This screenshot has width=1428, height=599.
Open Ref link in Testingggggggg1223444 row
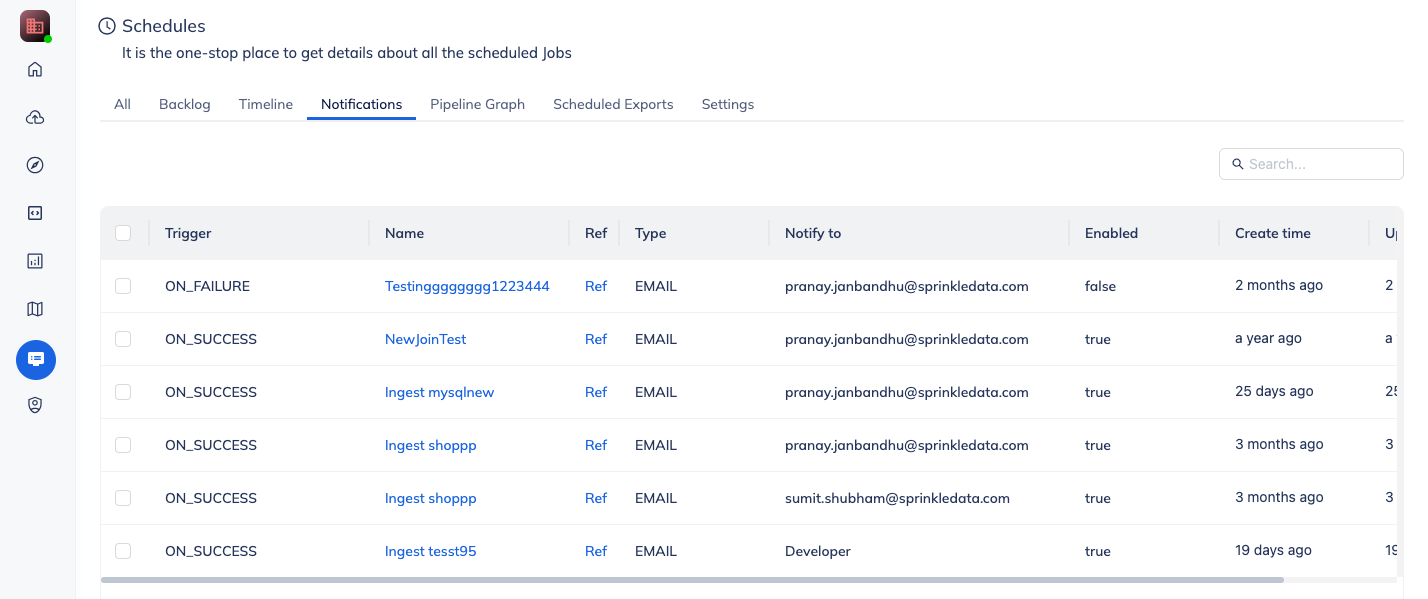click(596, 286)
